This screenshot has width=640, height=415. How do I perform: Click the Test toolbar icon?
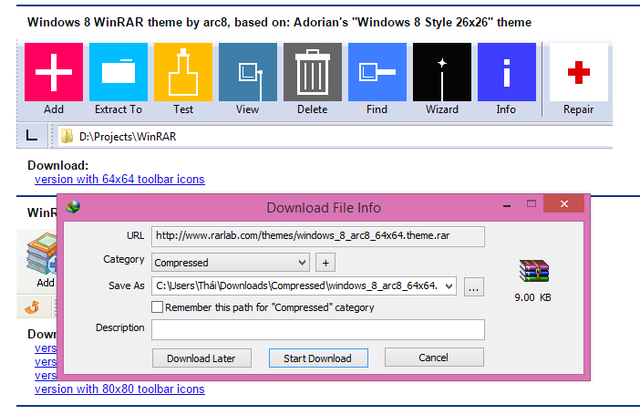[183, 72]
